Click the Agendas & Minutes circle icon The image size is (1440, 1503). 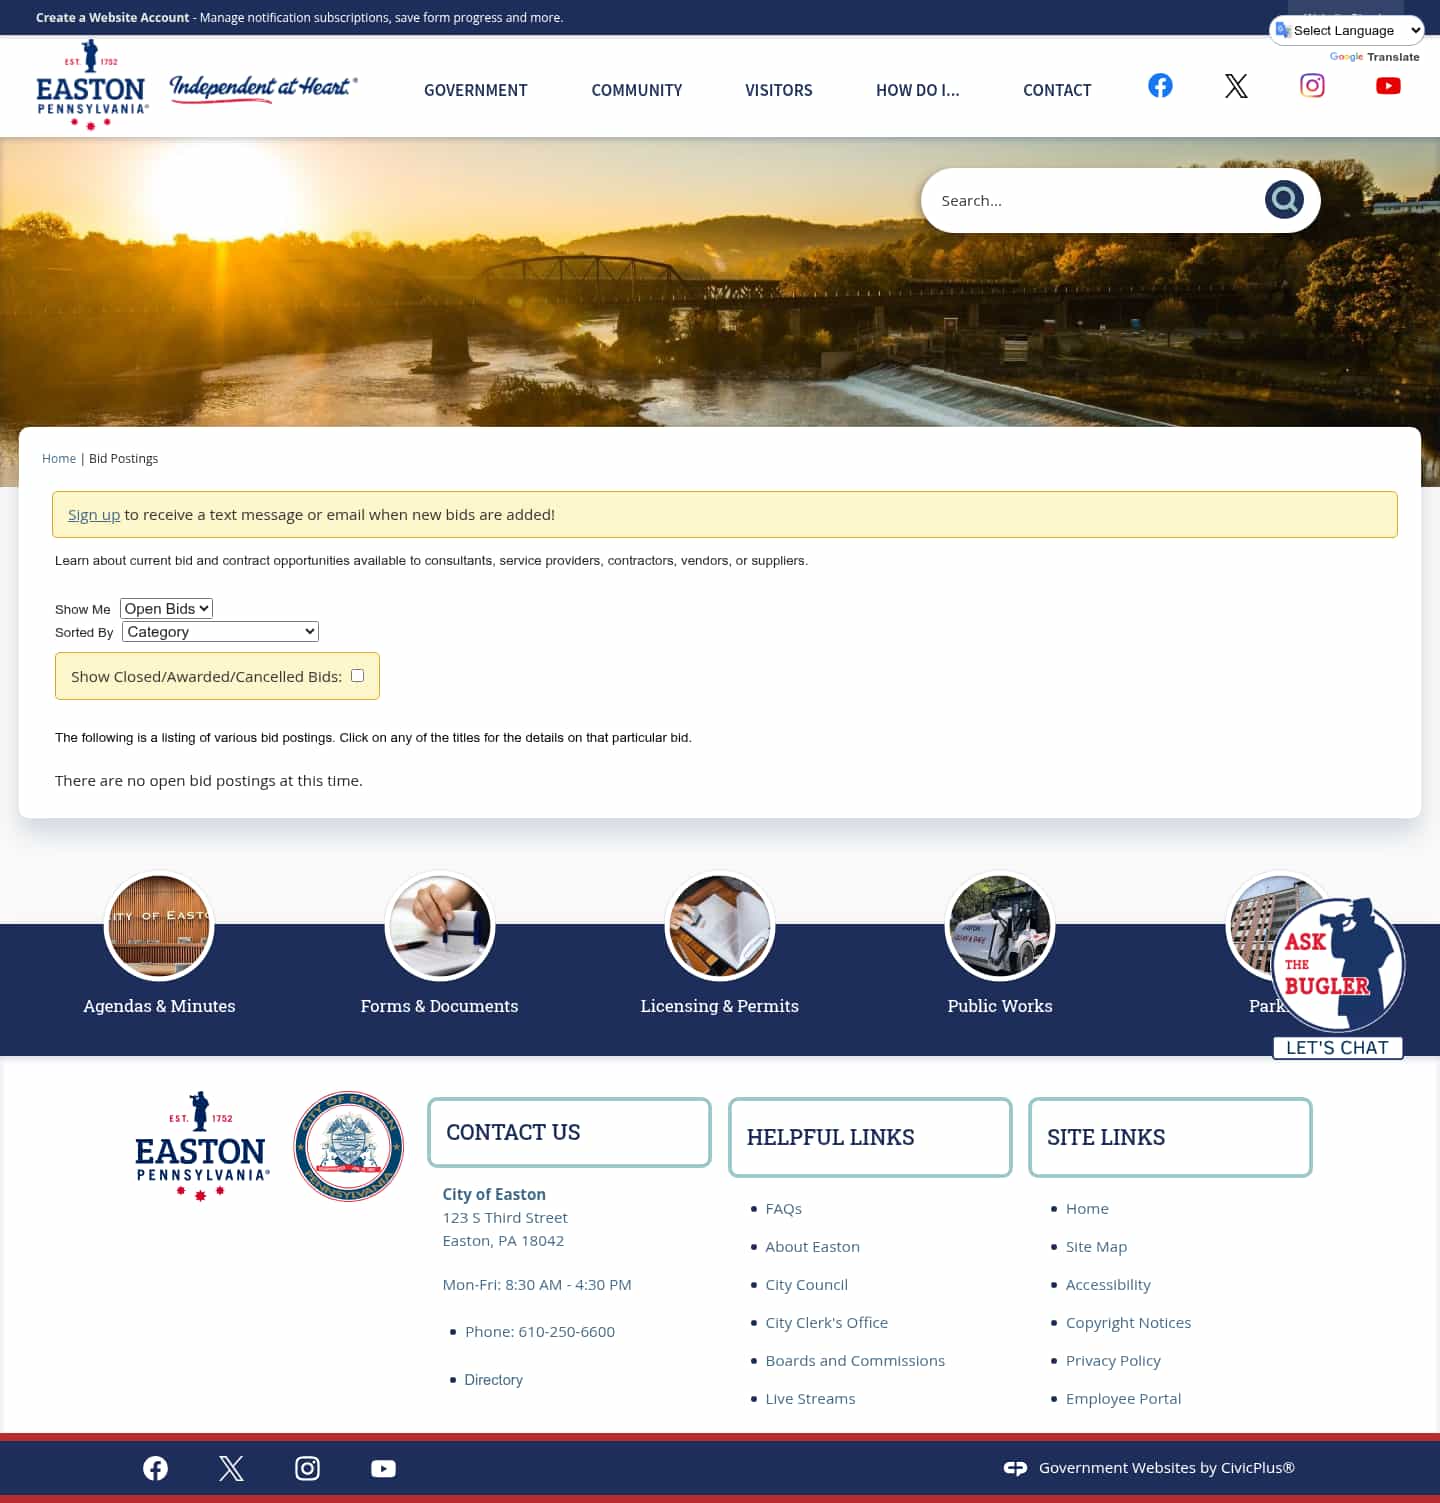pyautogui.click(x=159, y=925)
